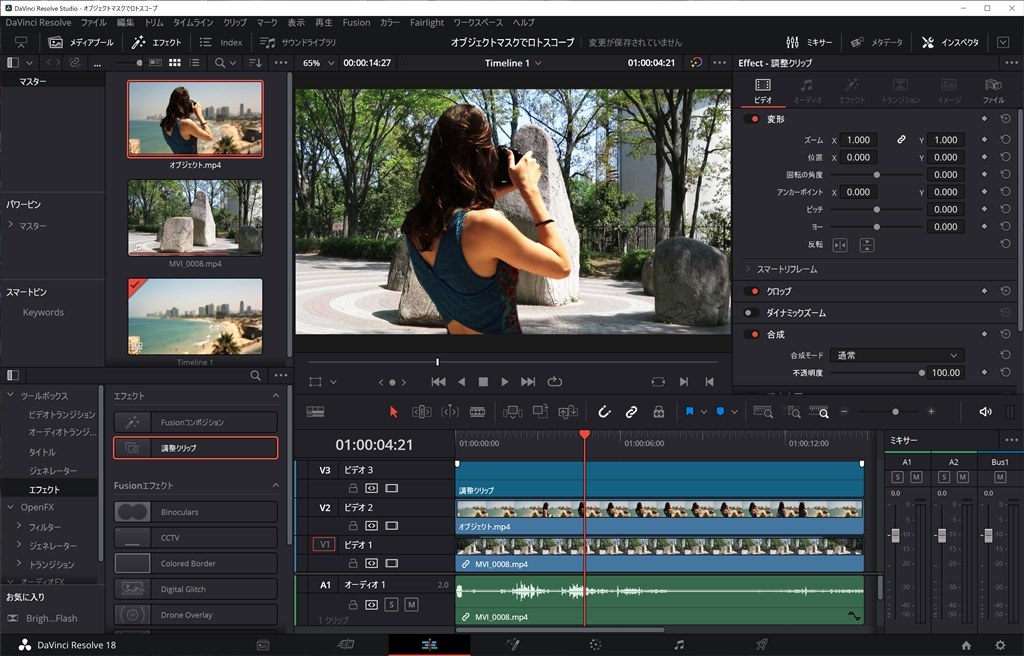Activate the dynamic trim mode tool
1024x656 pixels.
[449, 412]
